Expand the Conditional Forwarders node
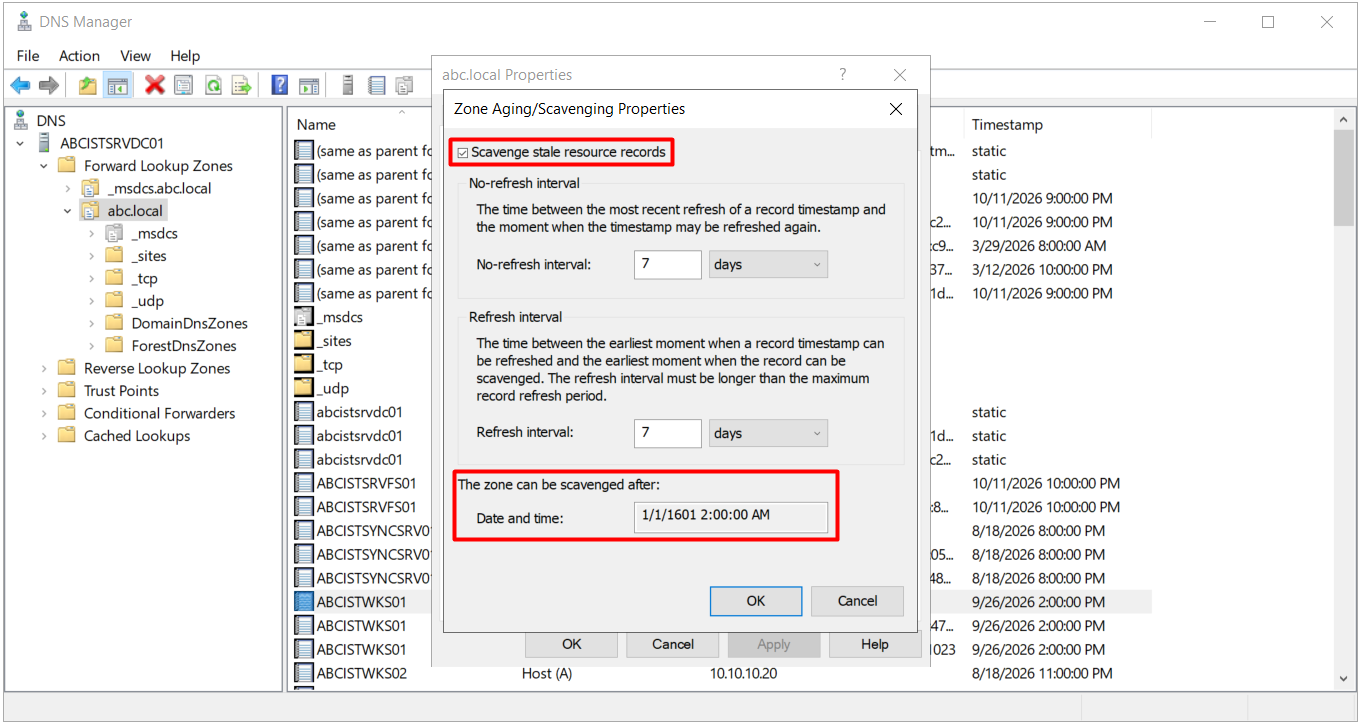The image size is (1362, 725). point(44,413)
